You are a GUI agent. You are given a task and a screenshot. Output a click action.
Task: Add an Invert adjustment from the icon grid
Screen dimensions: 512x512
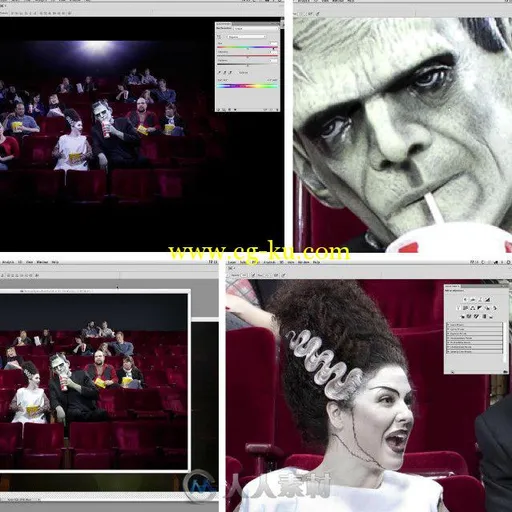463,316
